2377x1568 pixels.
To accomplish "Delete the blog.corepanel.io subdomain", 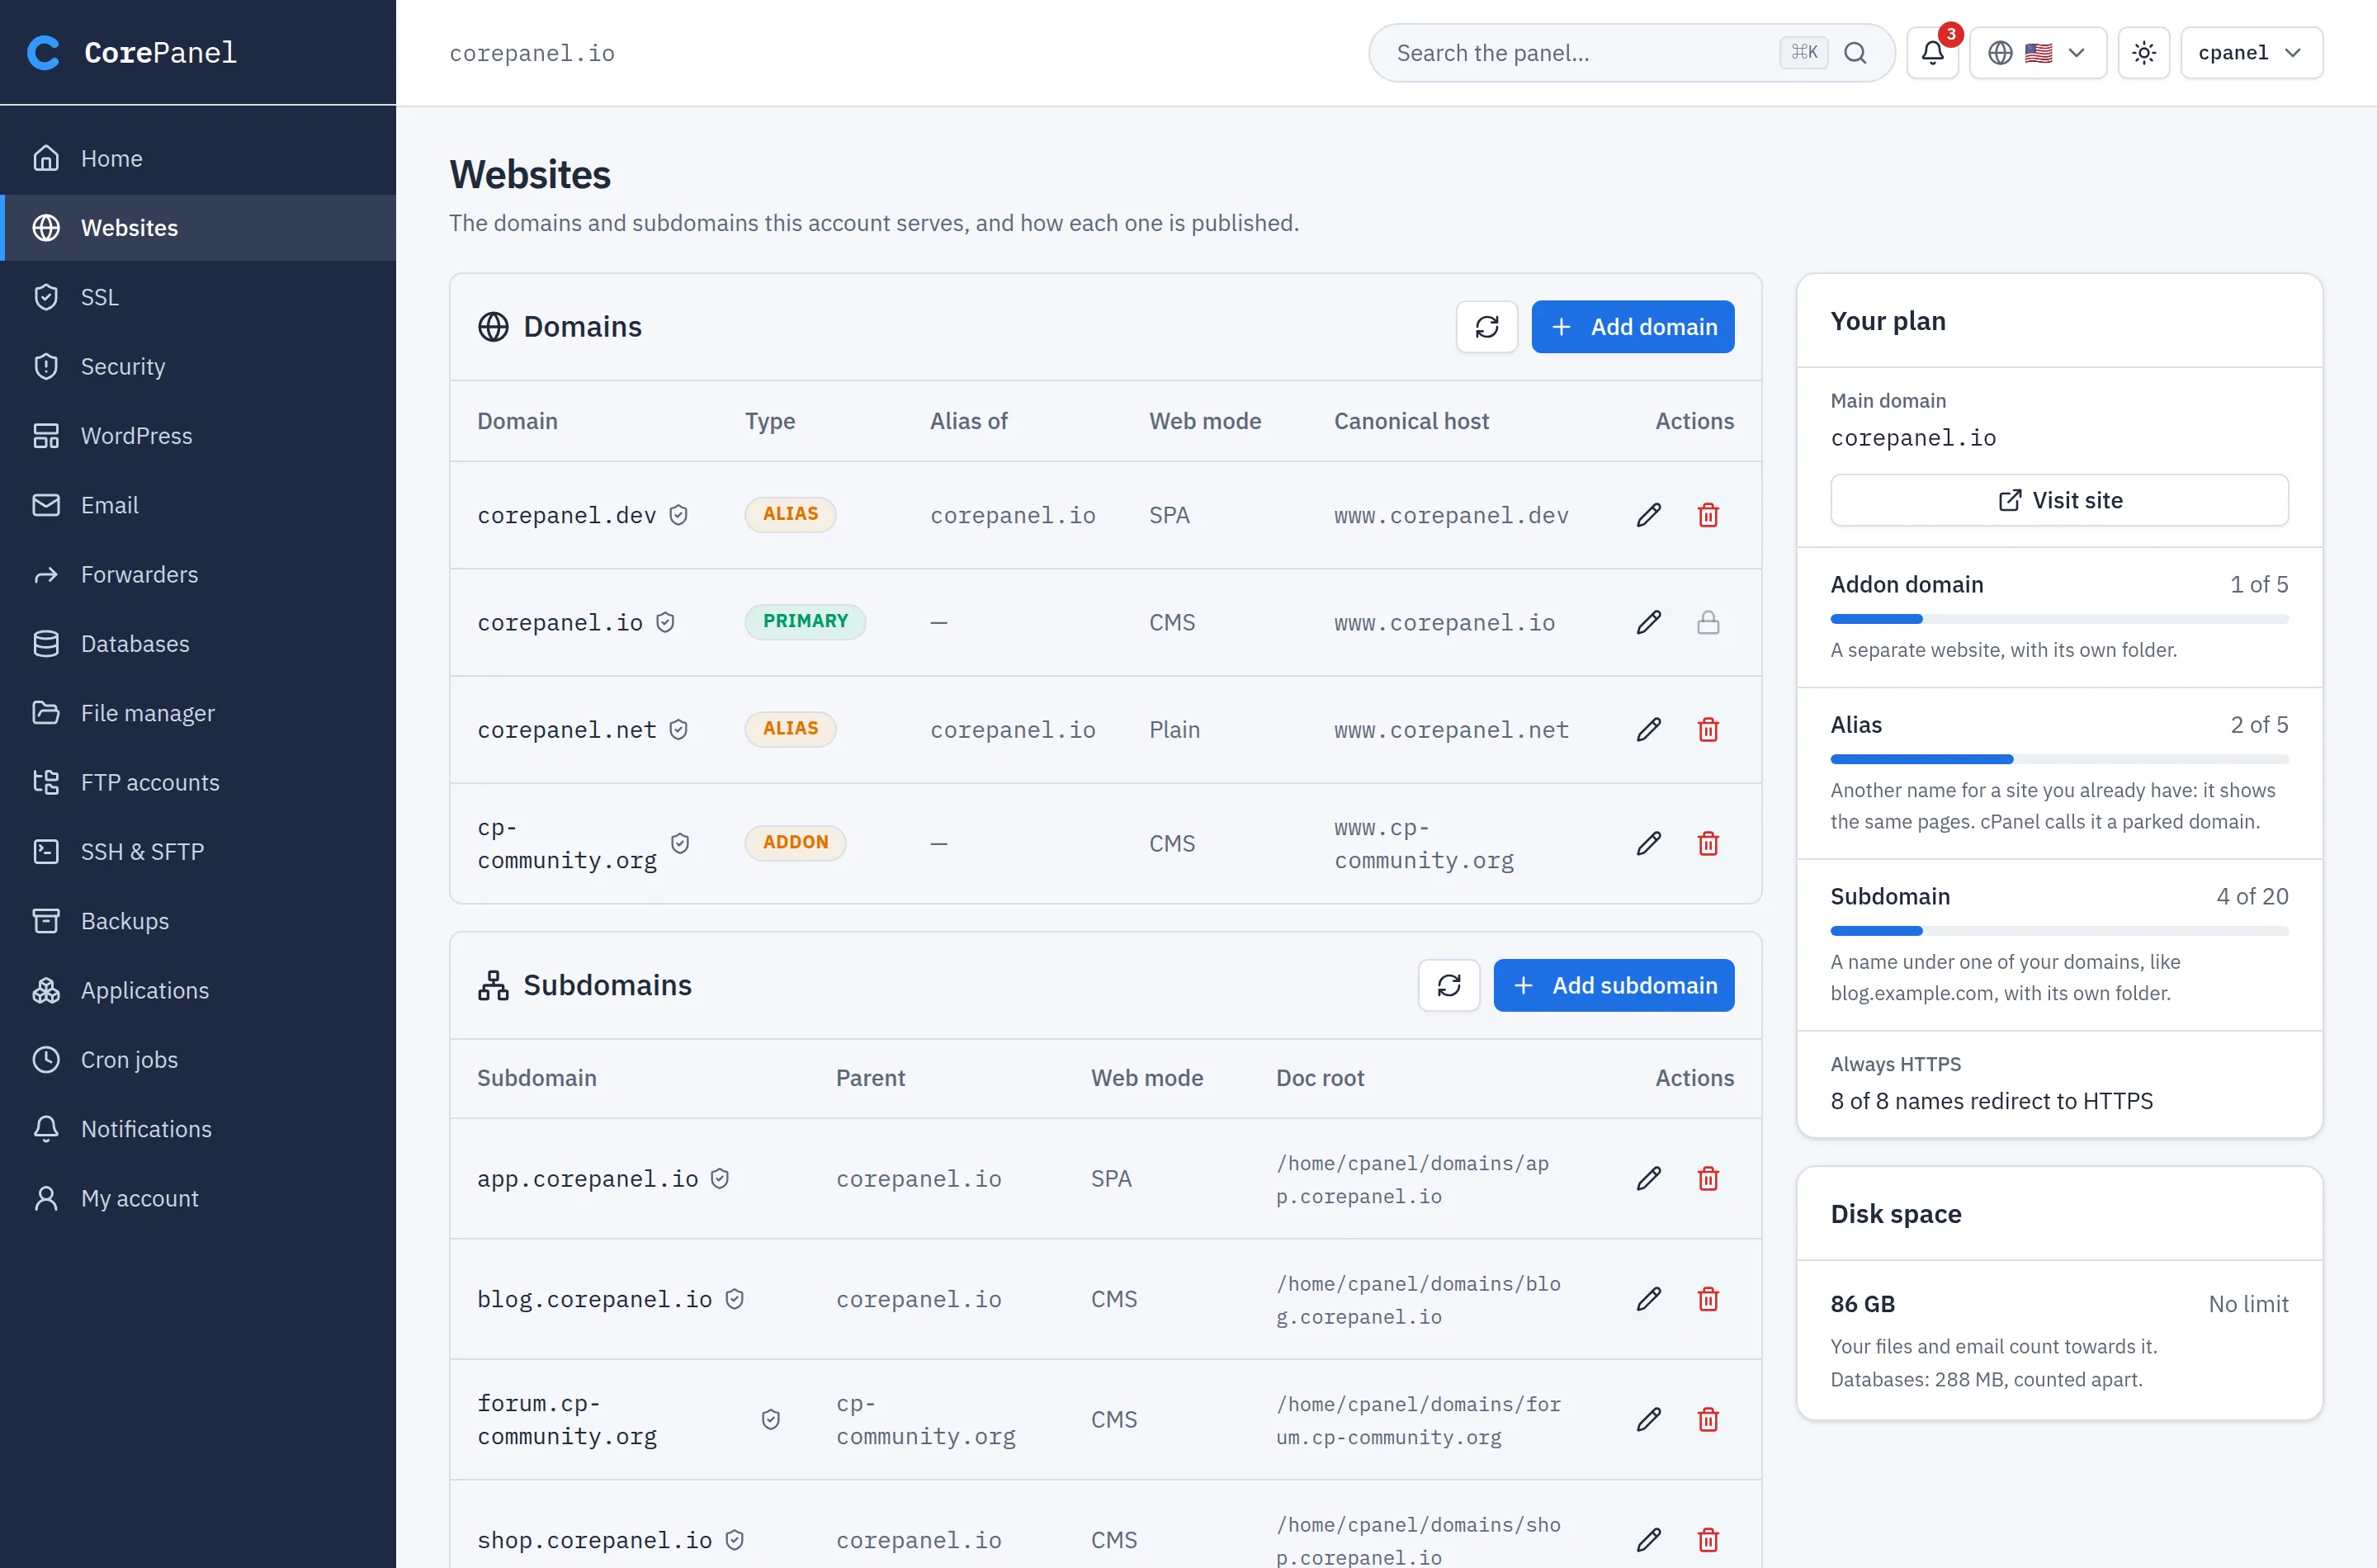I will [1708, 1299].
